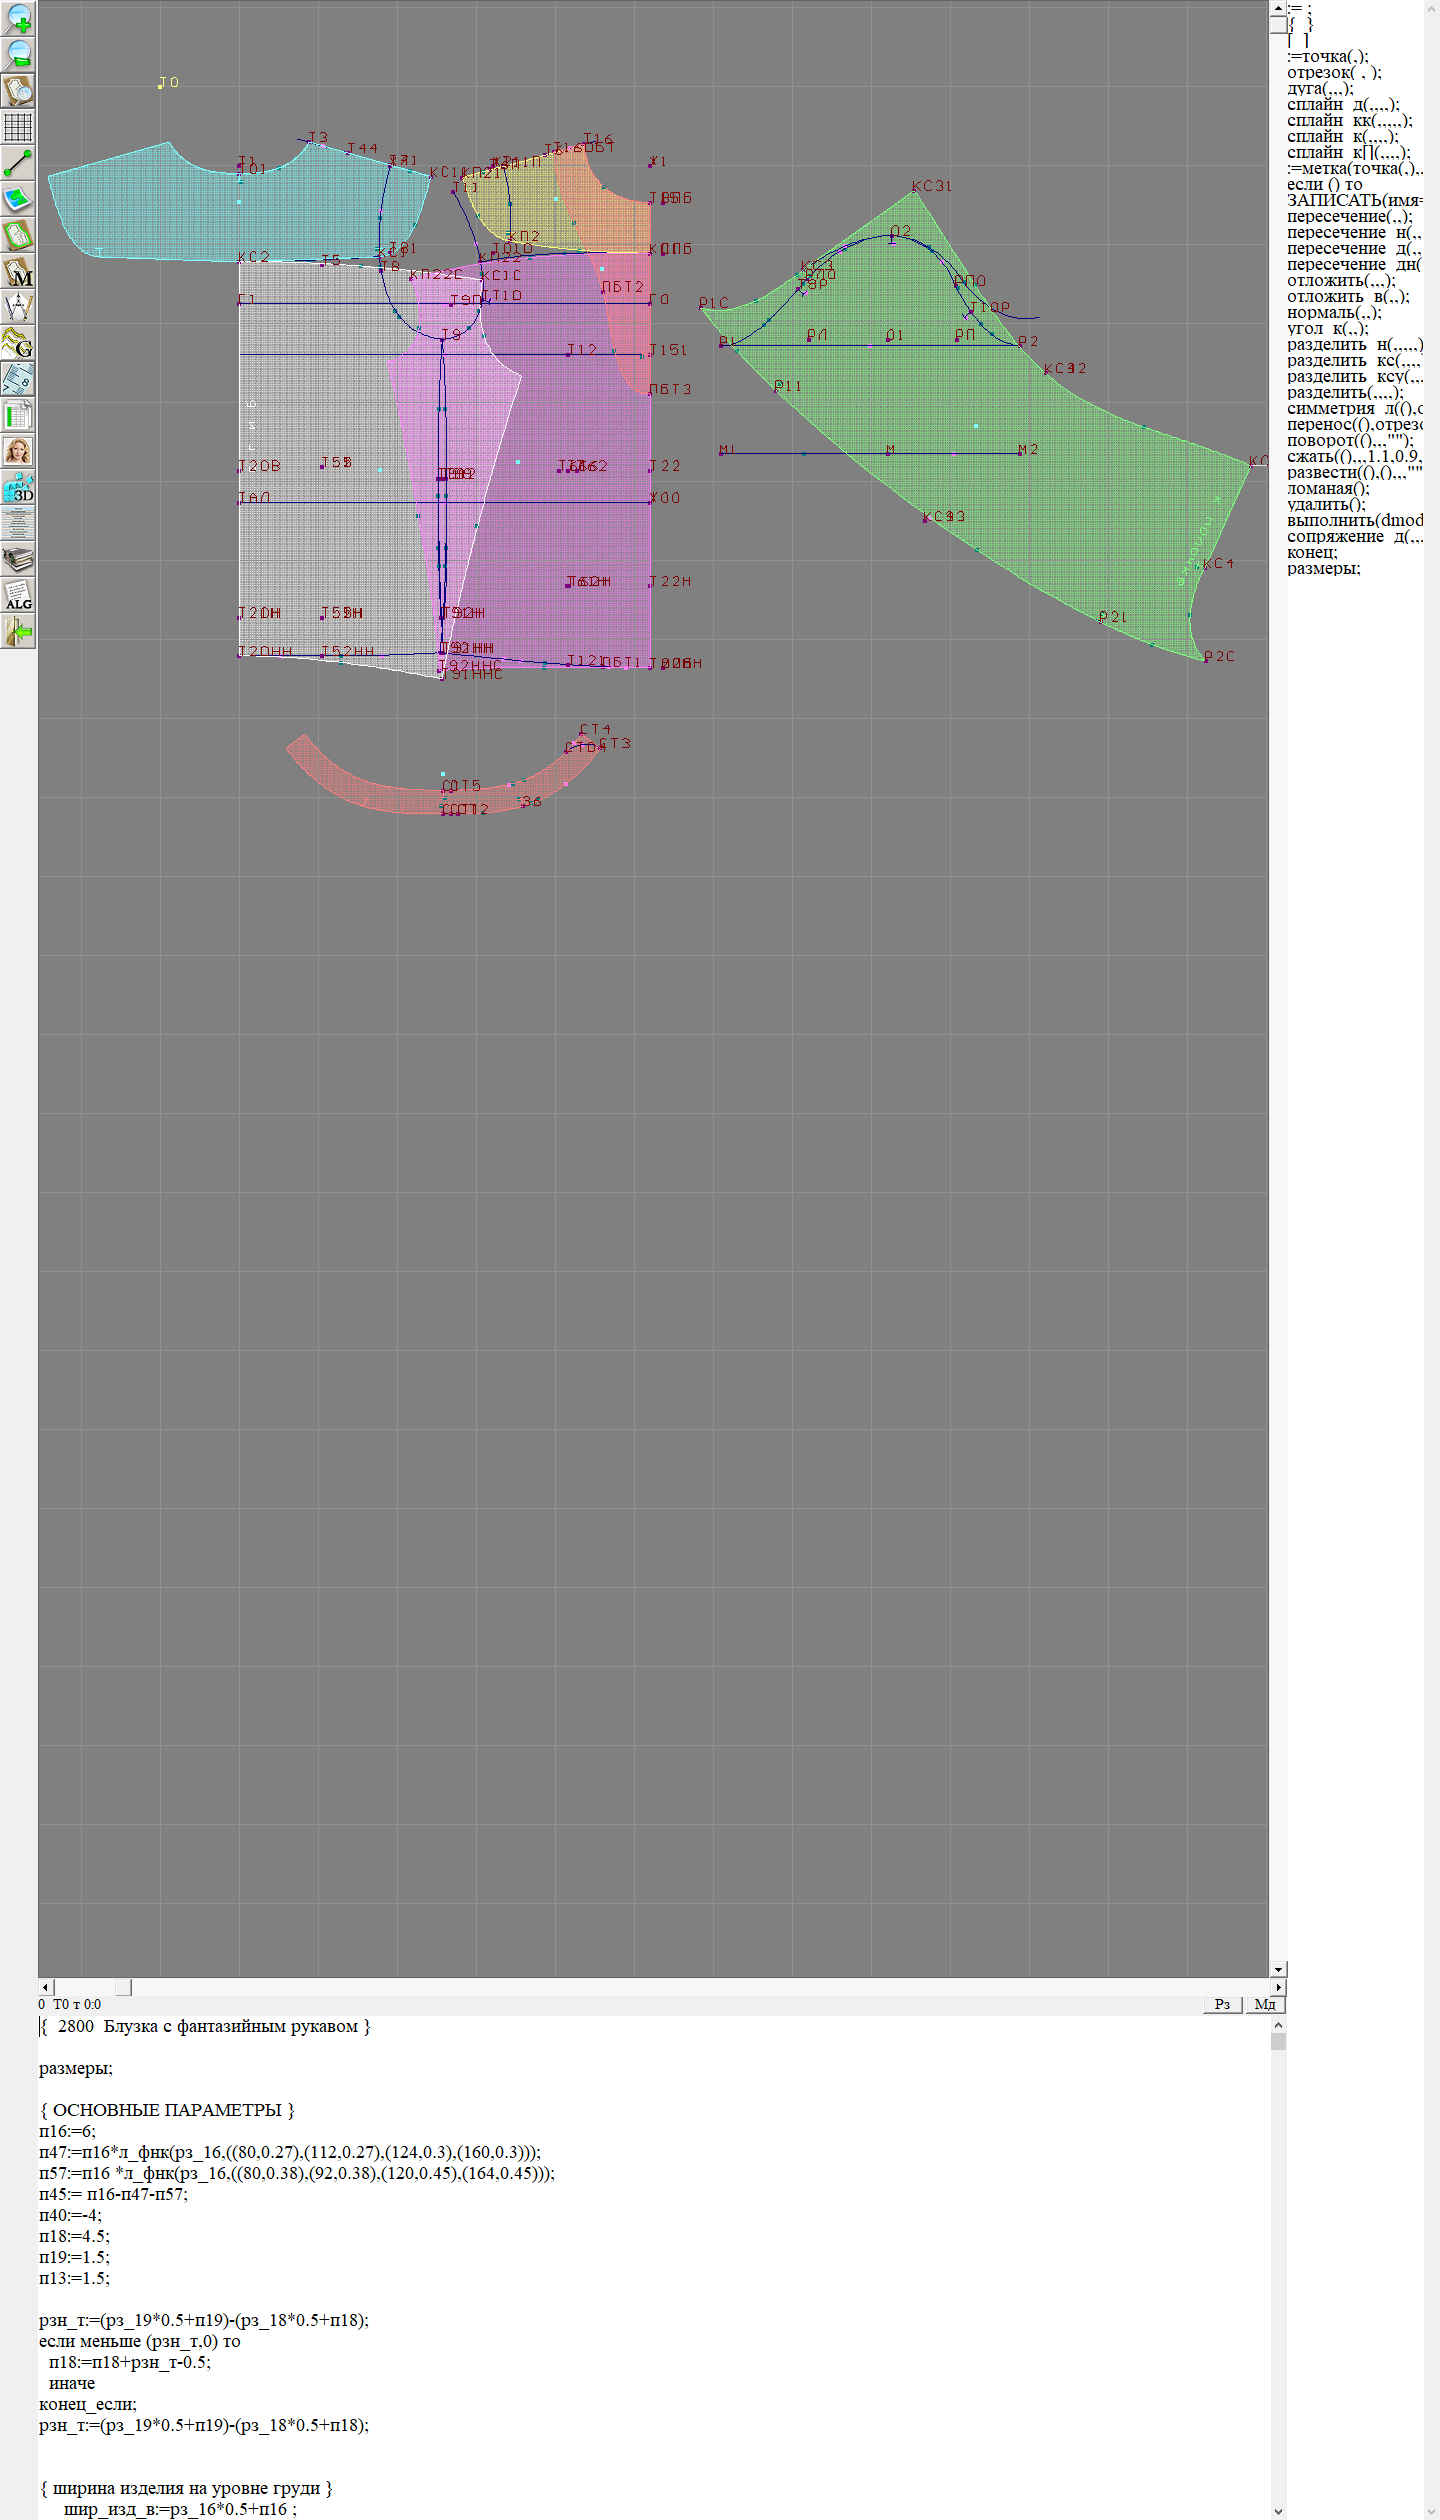
Task: Click horizontal scrollbar left arrow under canvas
Action: click(45, 1987)
